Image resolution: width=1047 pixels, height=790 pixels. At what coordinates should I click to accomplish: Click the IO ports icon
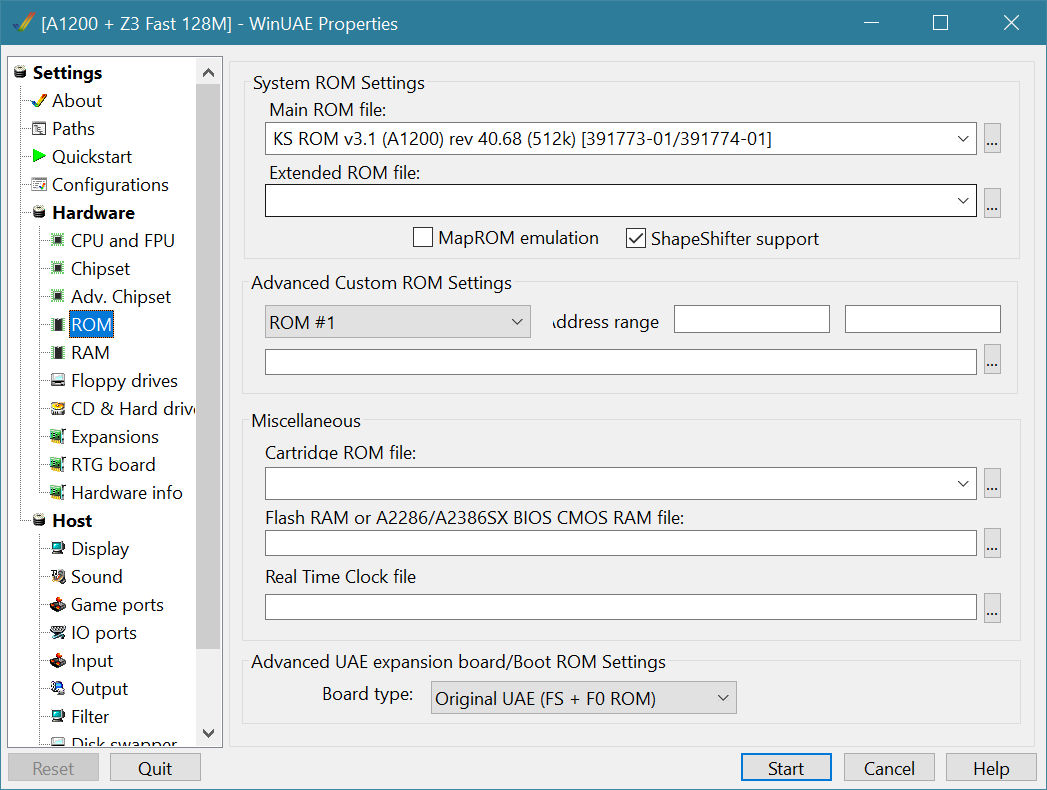tap(58, 633)
